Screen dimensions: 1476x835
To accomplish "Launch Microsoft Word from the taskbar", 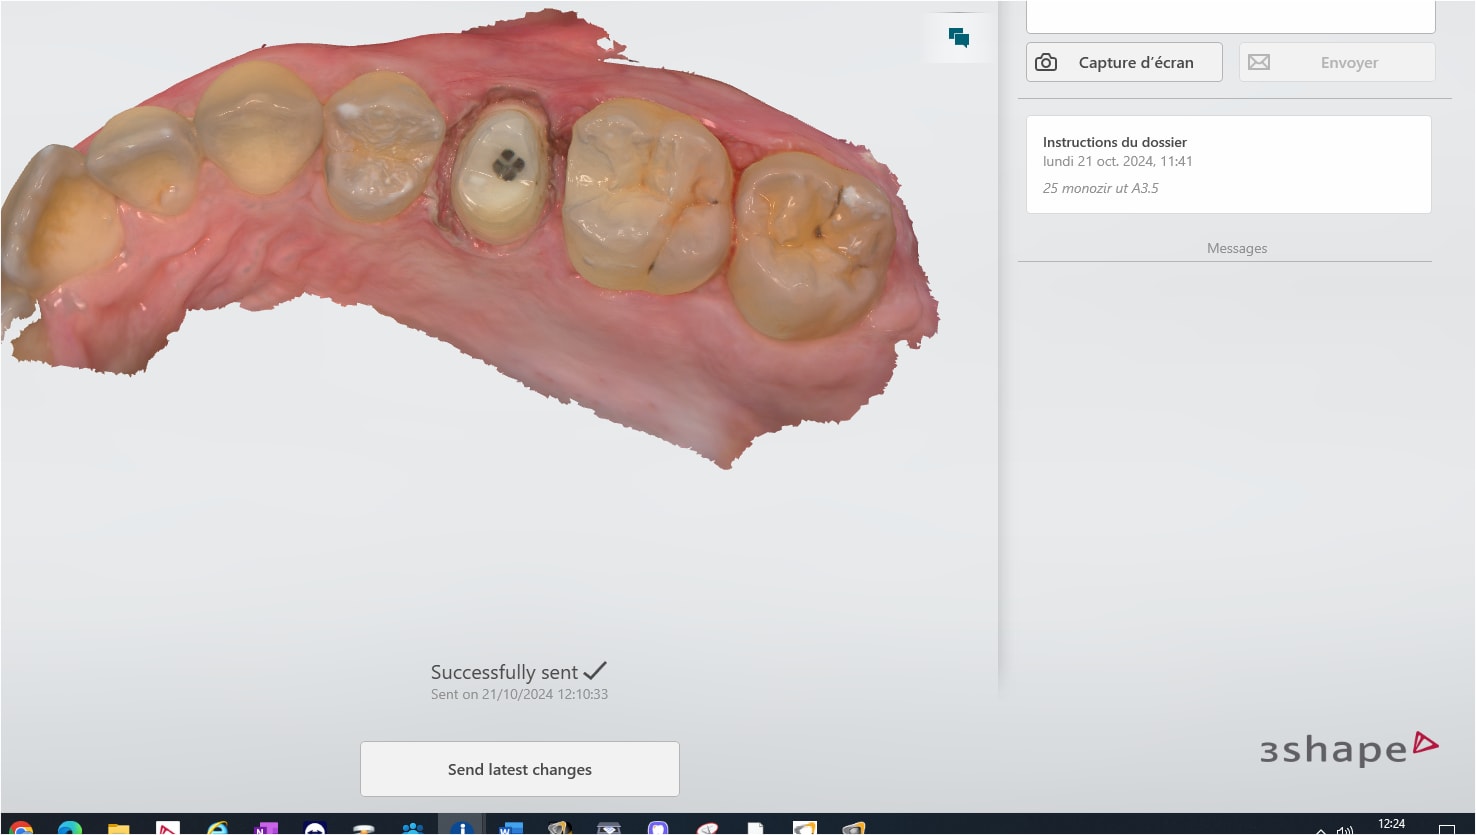I will pos(510,828).
